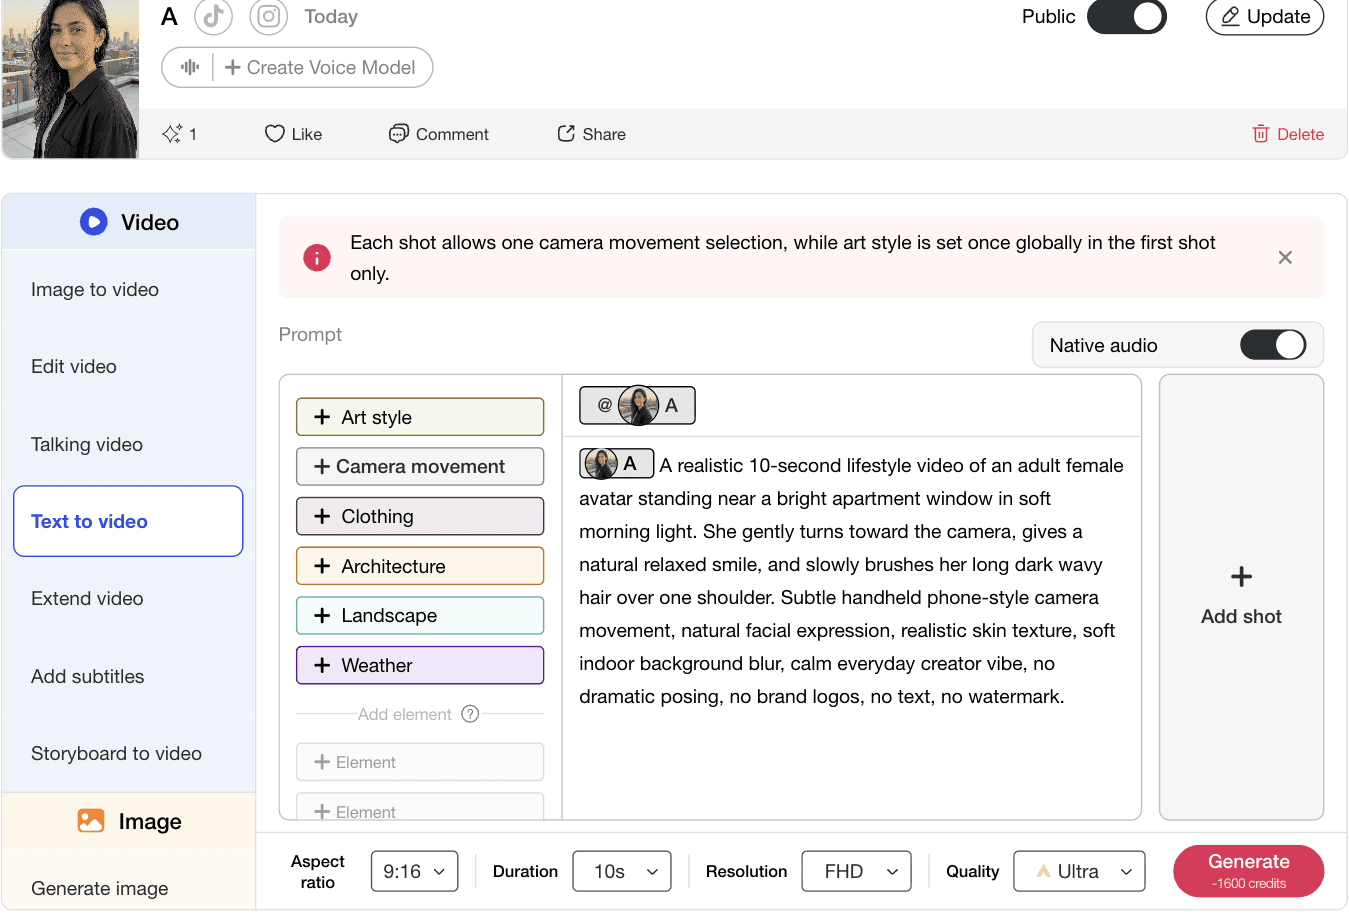
Task: Toggle the Public switch
Action: pyautogui.click(x=1127, y=16)
